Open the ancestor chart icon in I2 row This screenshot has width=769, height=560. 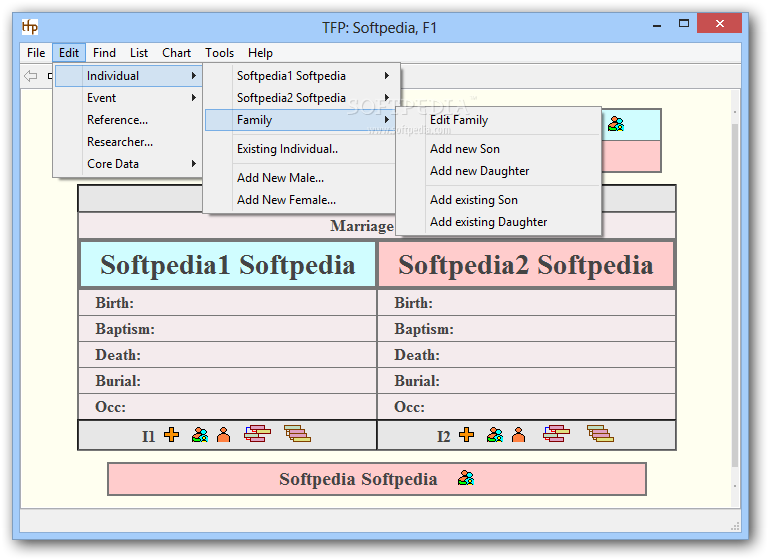coord(557,433)
